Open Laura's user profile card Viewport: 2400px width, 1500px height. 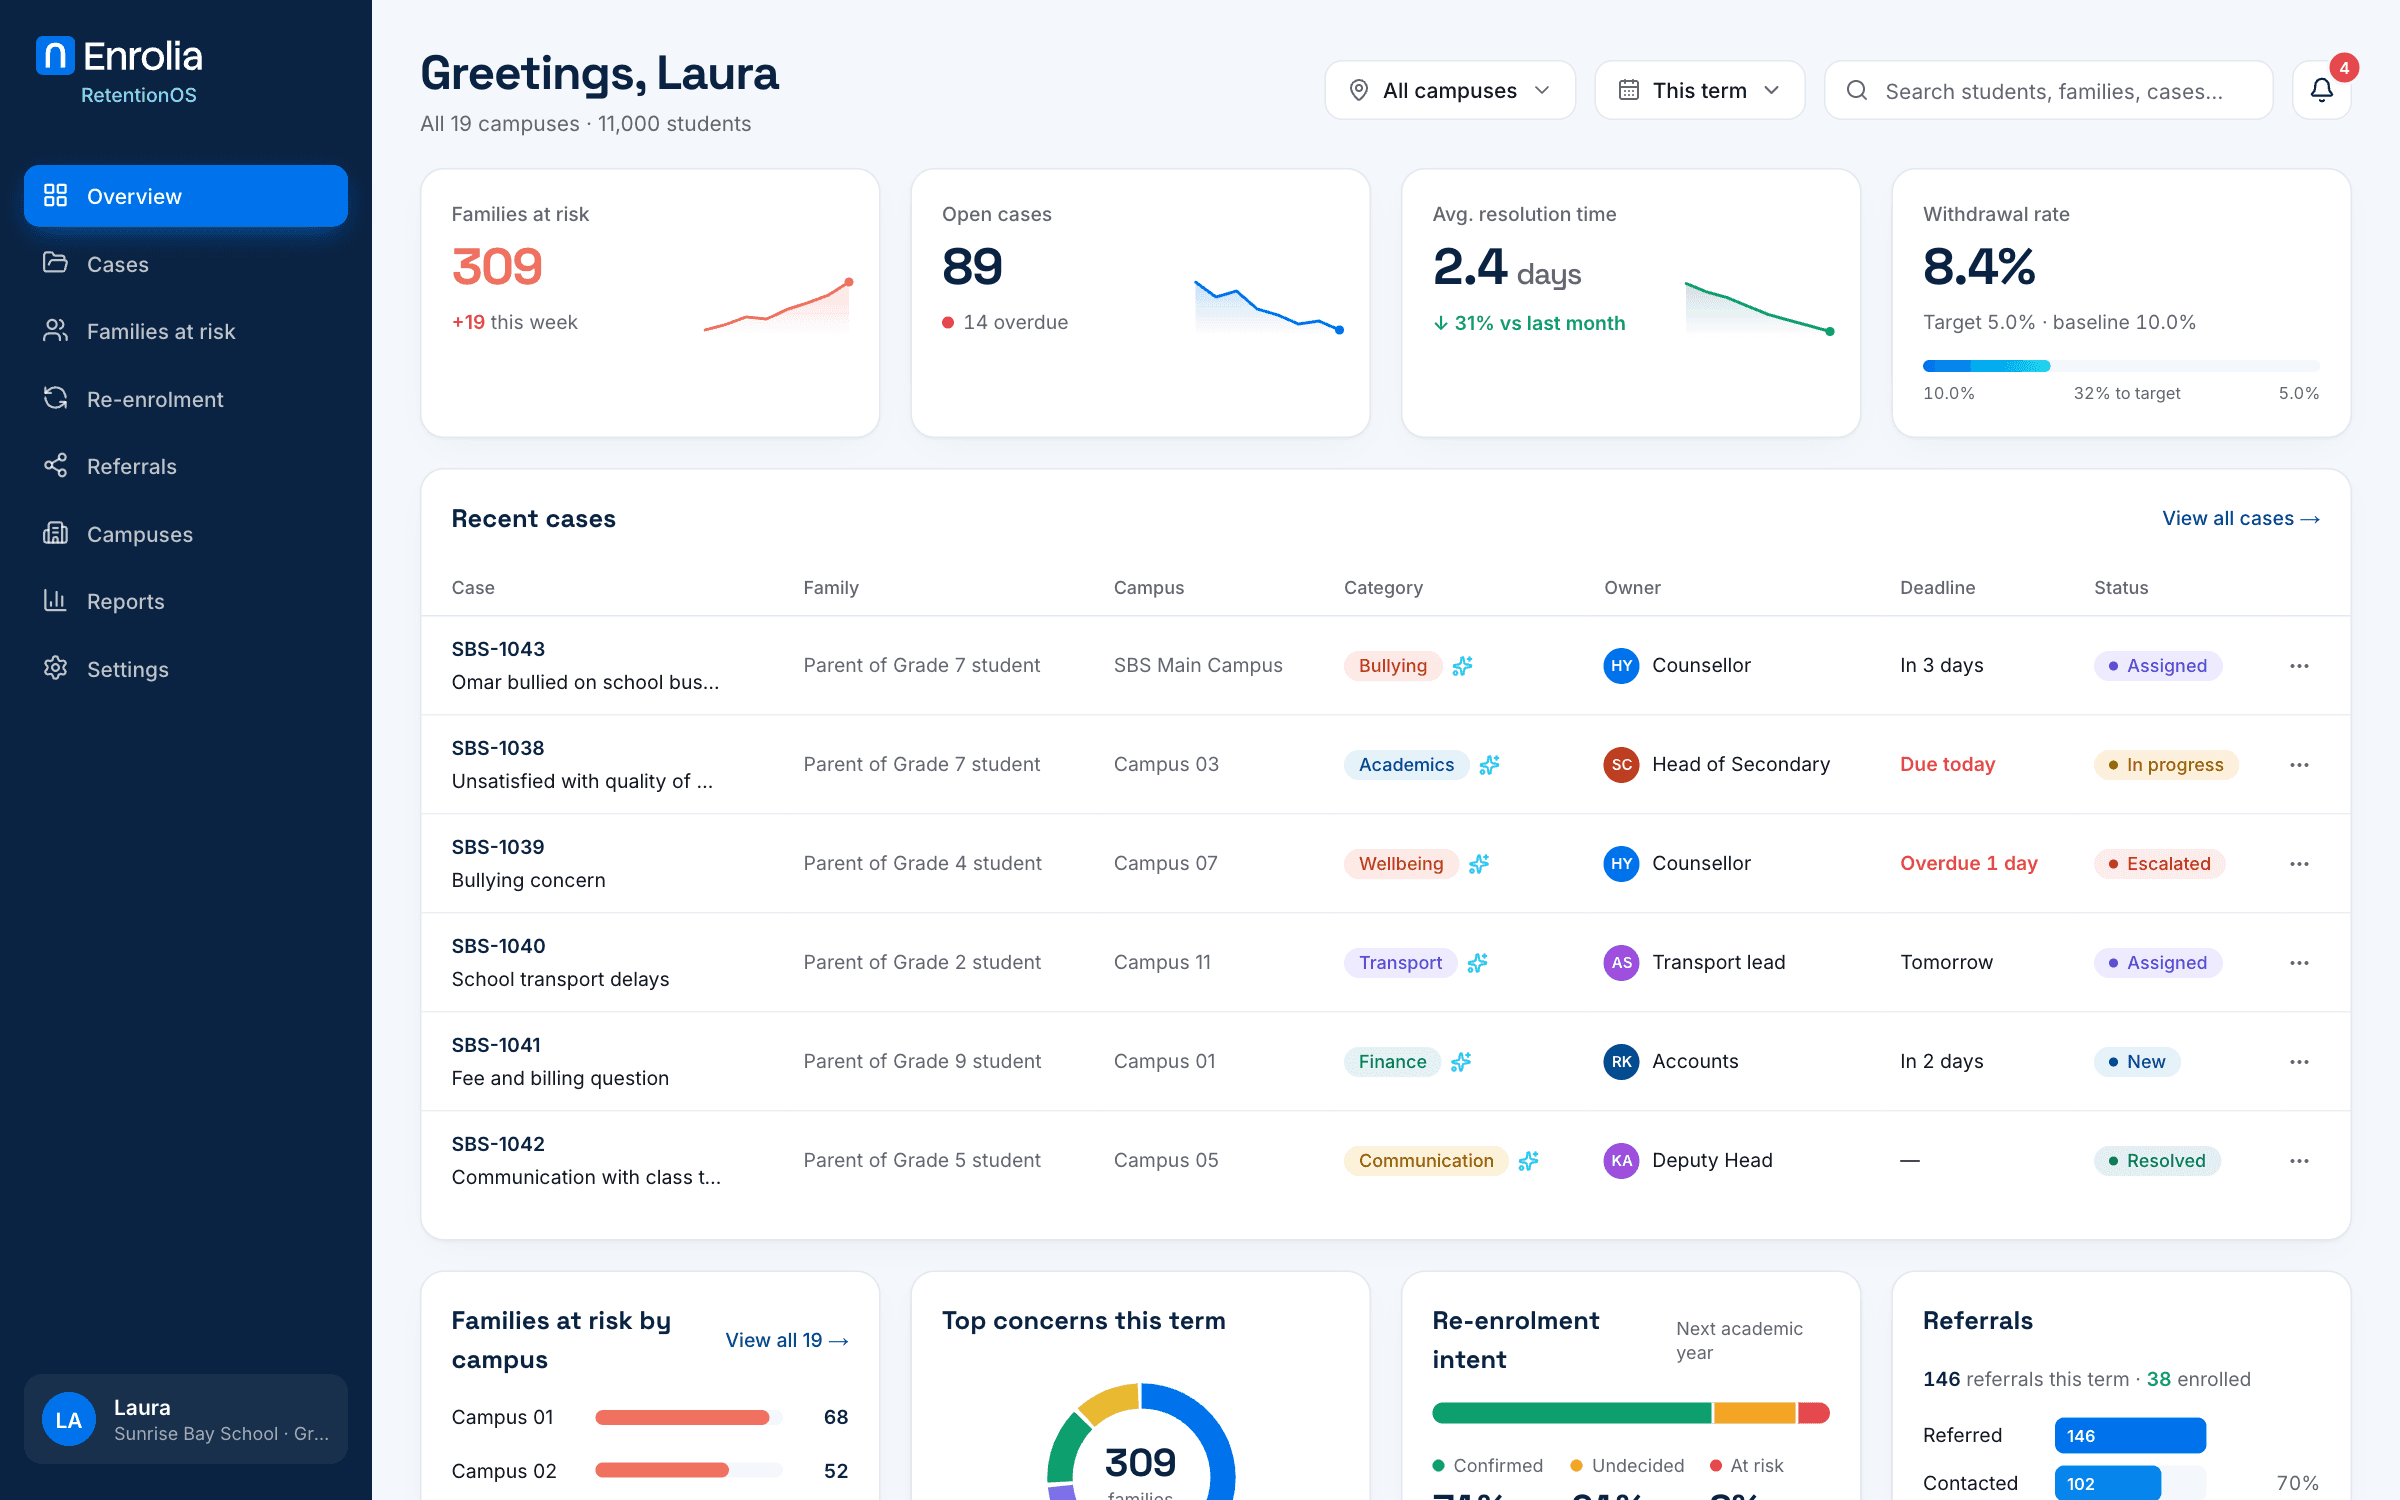[x=186, y=1420]
